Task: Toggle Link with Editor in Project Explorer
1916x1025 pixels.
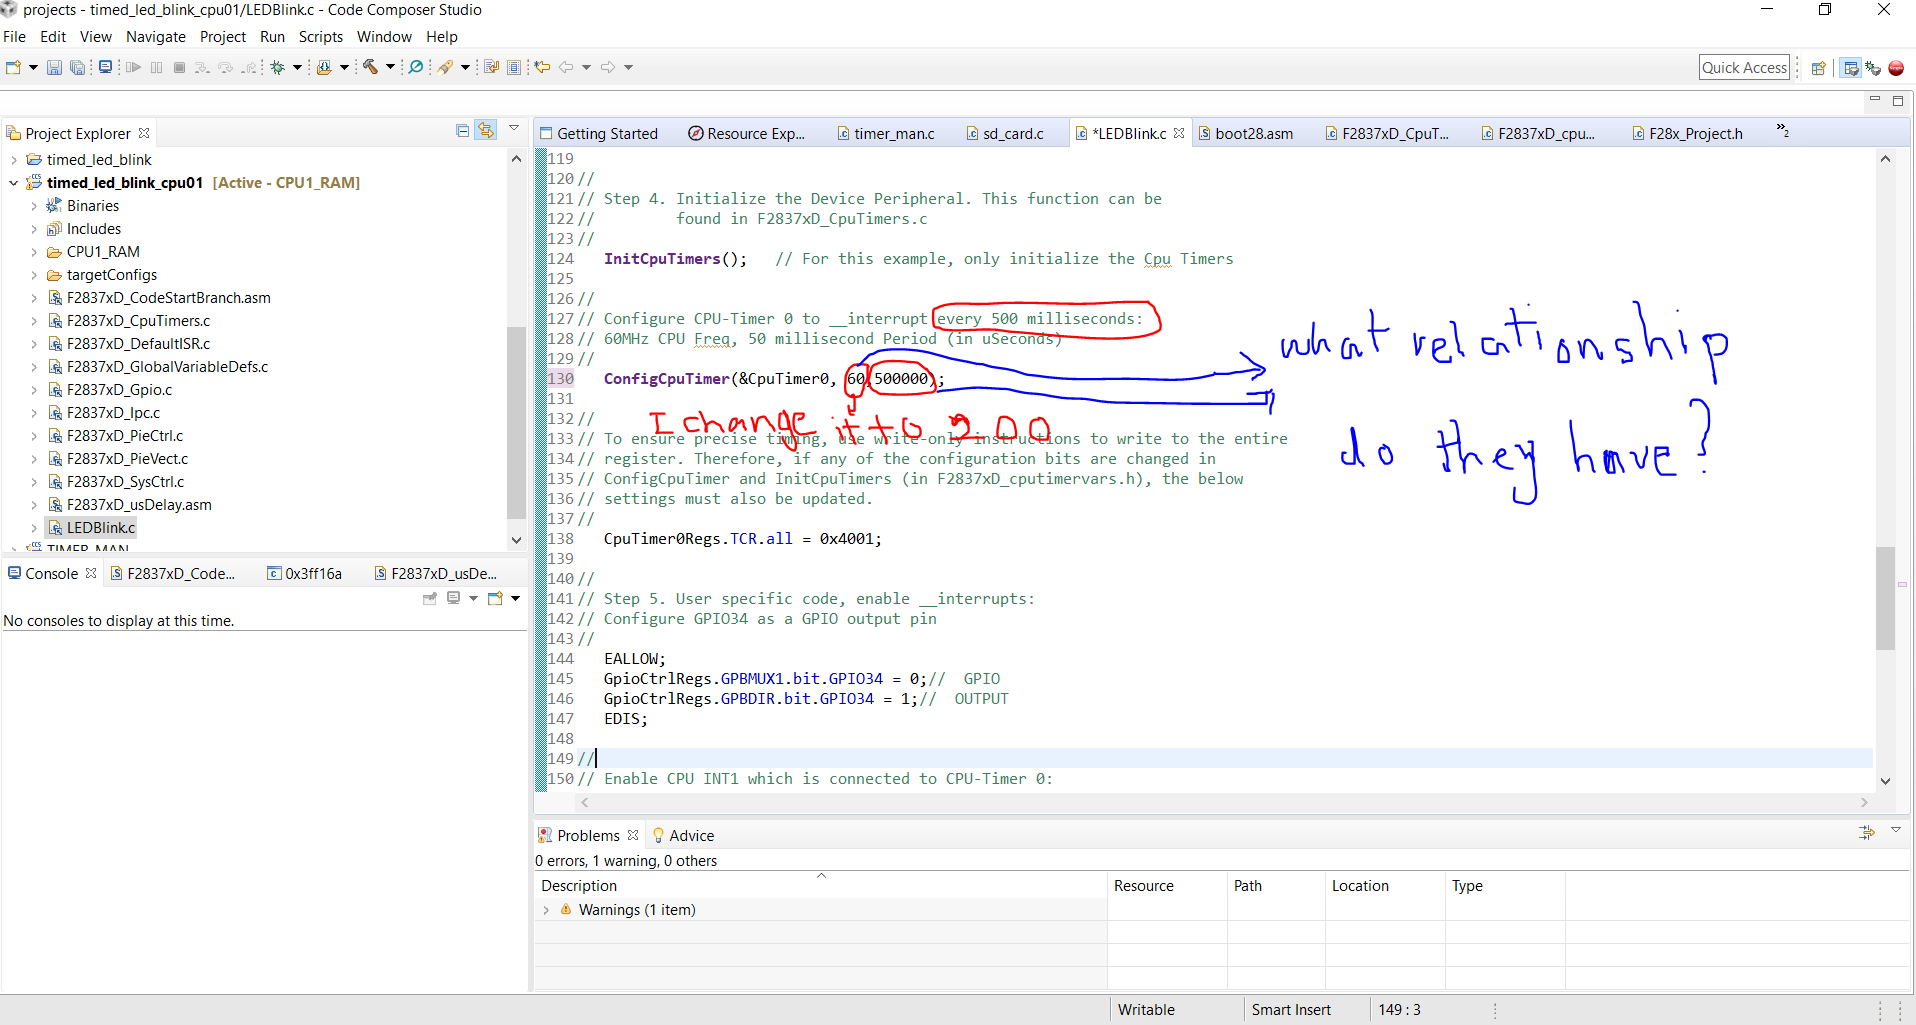Action: pyautogui.click(x=486, y=130)
